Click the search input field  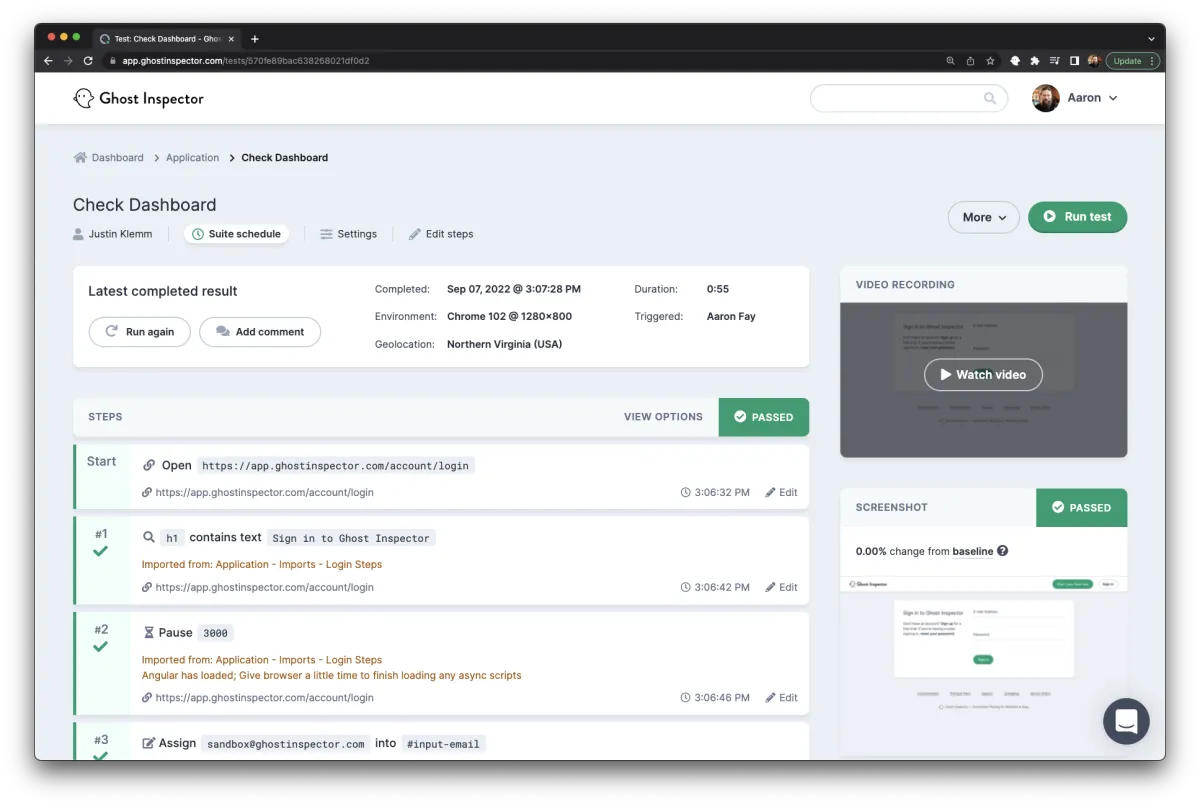909,98
